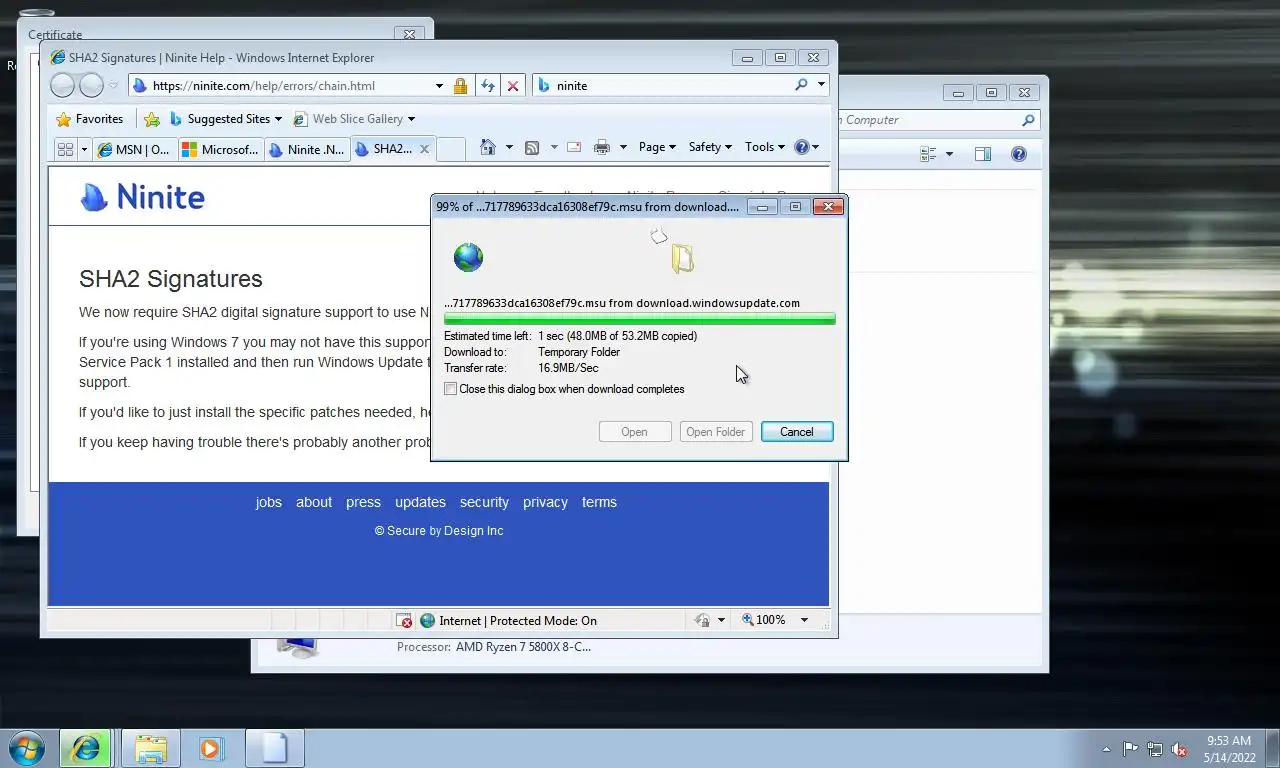Click the Internet zone globe icon in status bar
This screenshot has height=768, width=1280.
428,621
